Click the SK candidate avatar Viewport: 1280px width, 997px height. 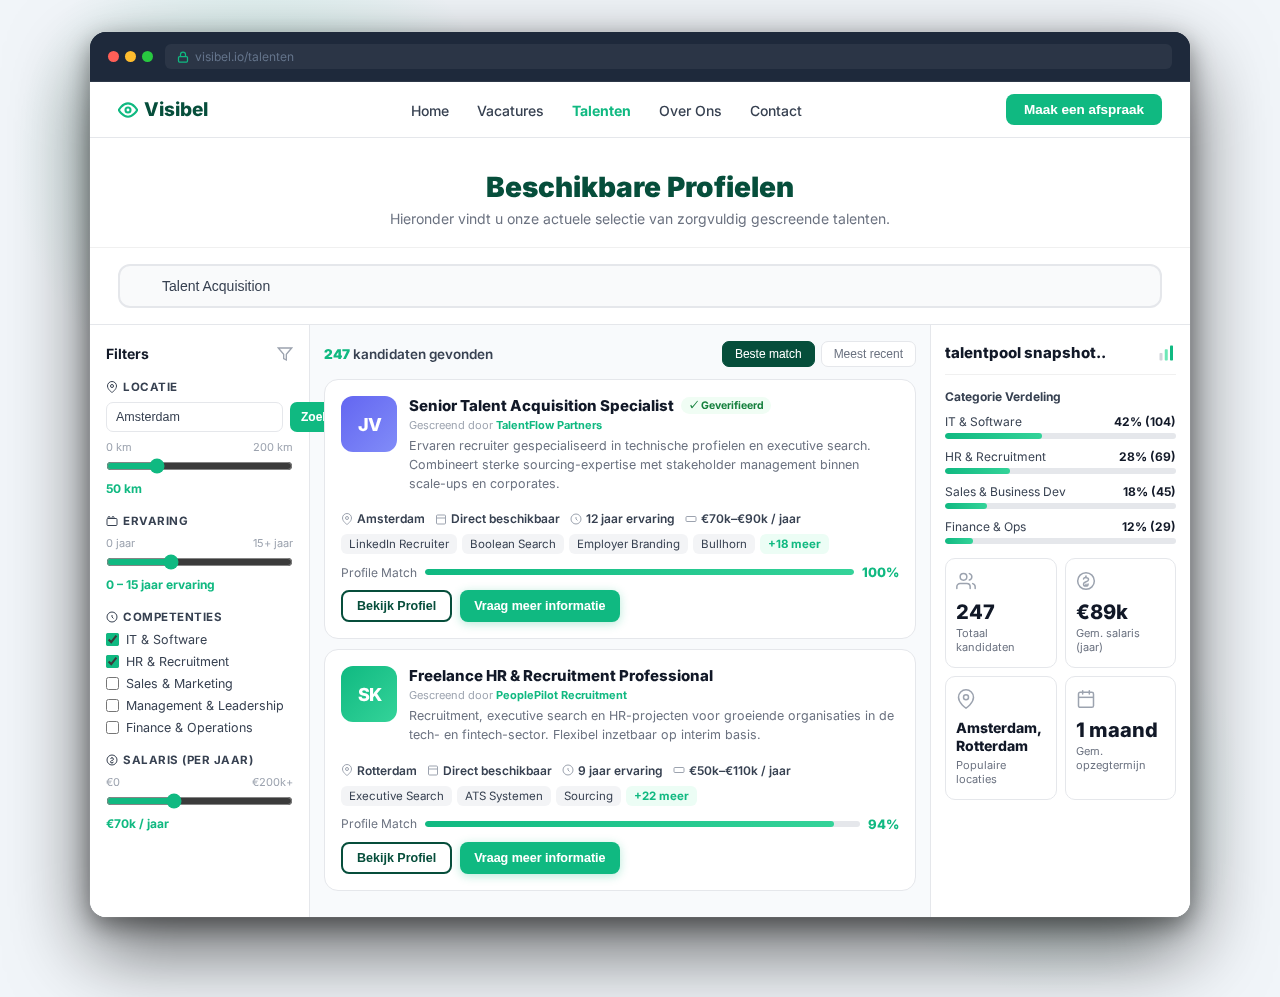point(369,694)
